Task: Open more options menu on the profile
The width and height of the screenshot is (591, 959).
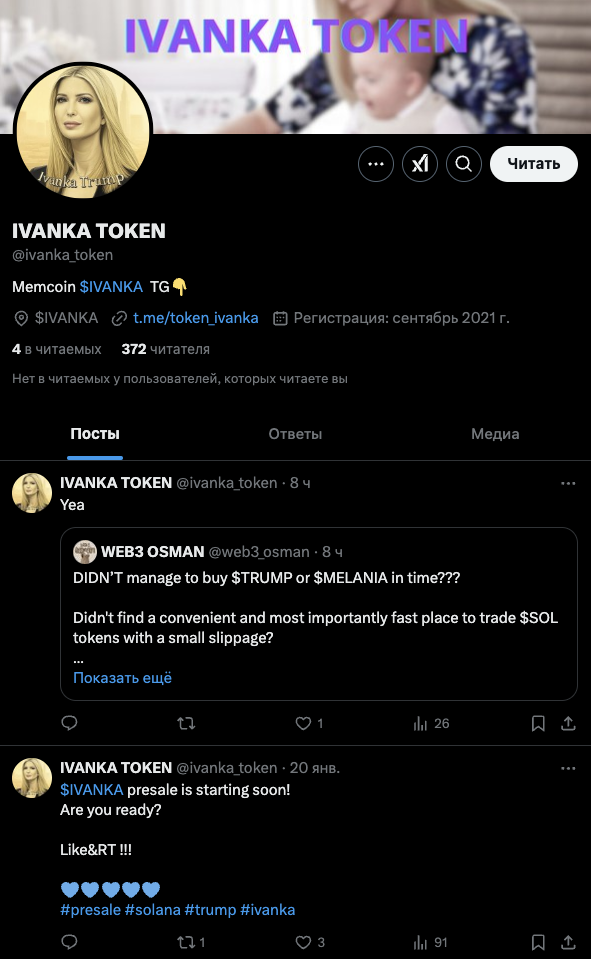Action: [375, 163]
